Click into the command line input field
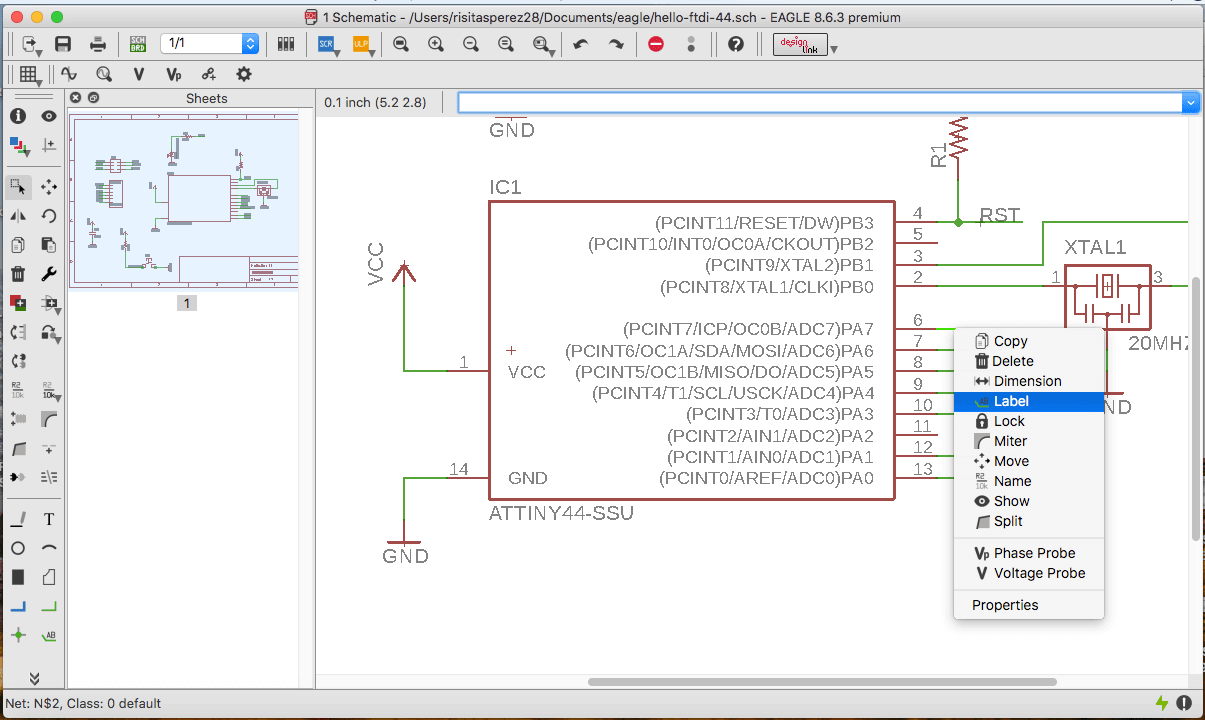This screenshot has height=720, width=1205. (820, 102)
